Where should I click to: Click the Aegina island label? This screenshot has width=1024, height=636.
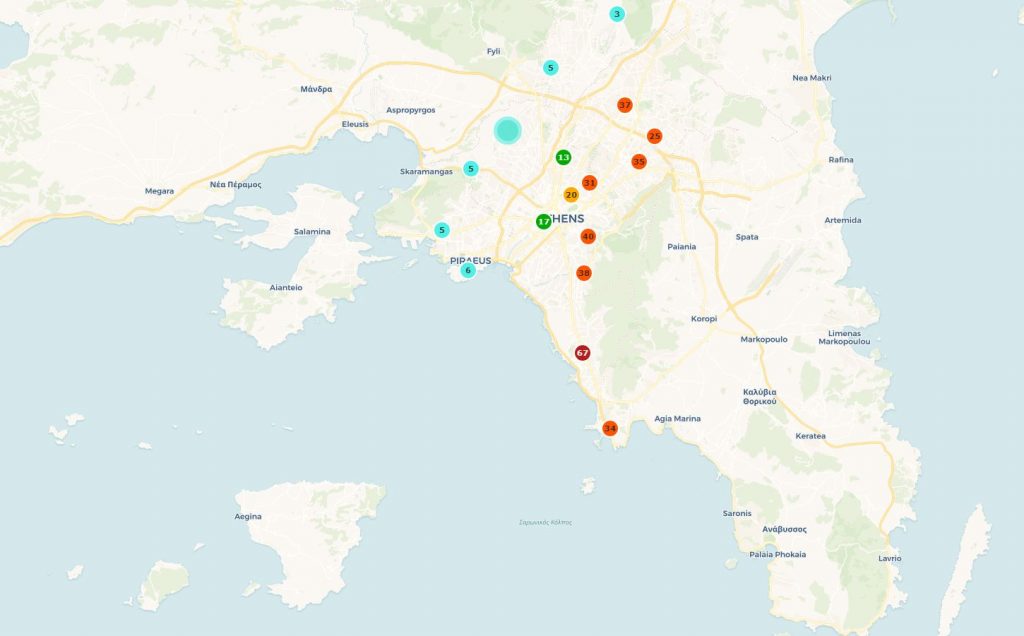248,516
